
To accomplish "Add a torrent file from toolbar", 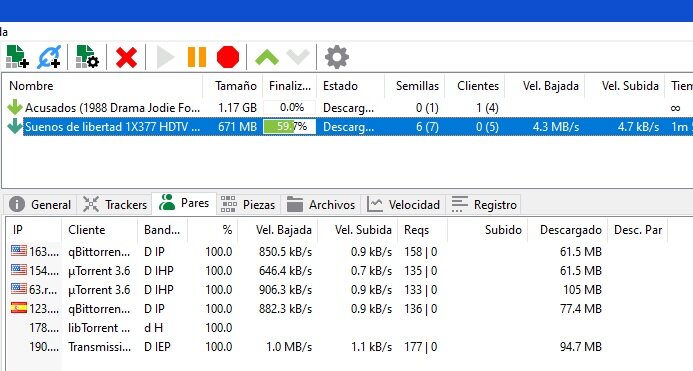I will [x=18, y=57].
